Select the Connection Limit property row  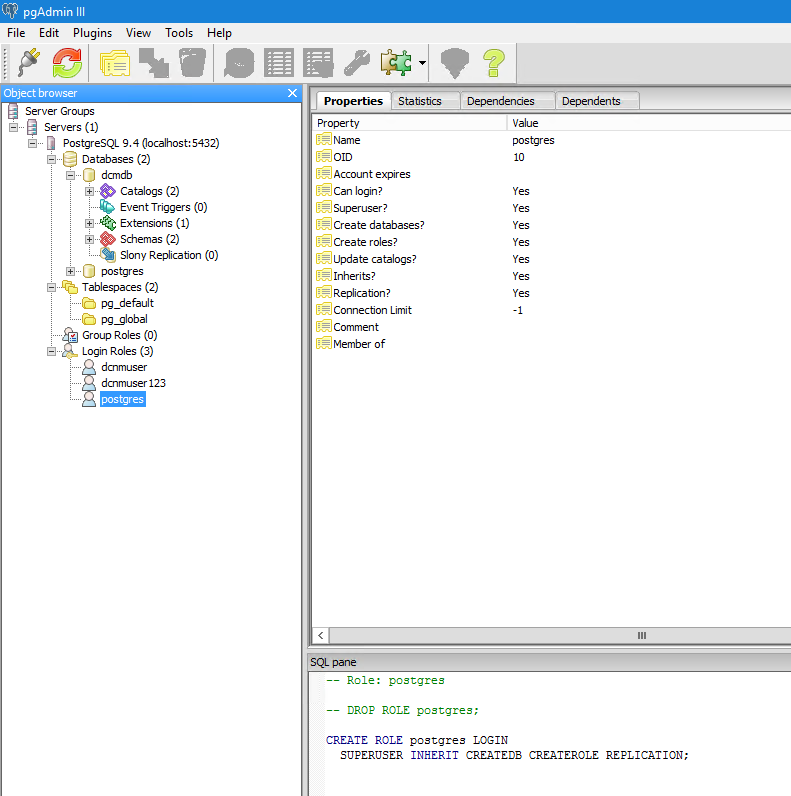tap(552, 310)
